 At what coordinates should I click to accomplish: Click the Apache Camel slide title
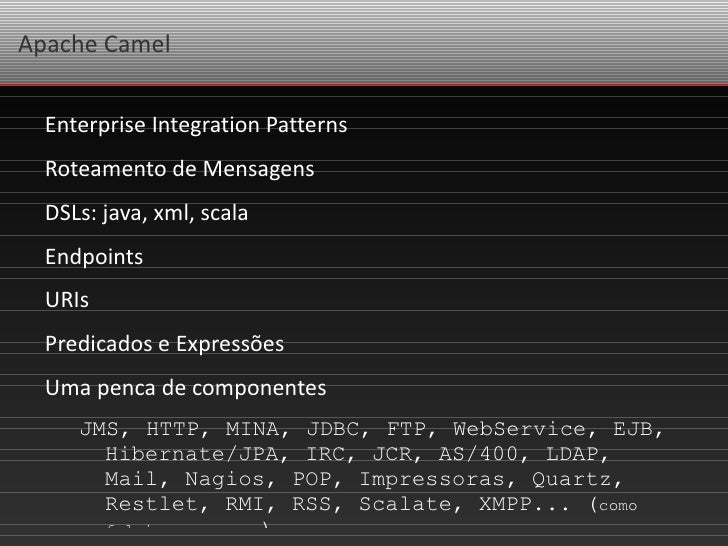(94, 45)
